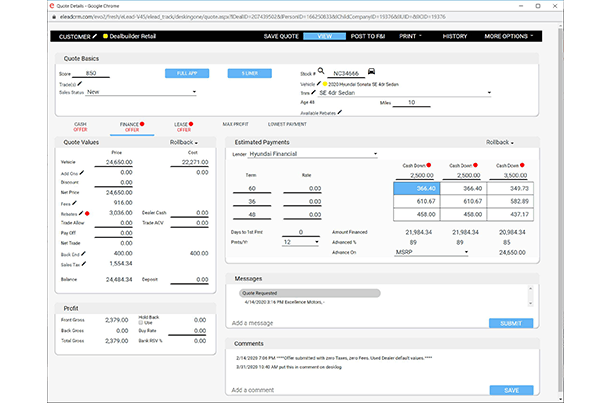Click the Discount input field
Image resolution: width=611 pixels, height=403 pixels.
coord(113,182)
